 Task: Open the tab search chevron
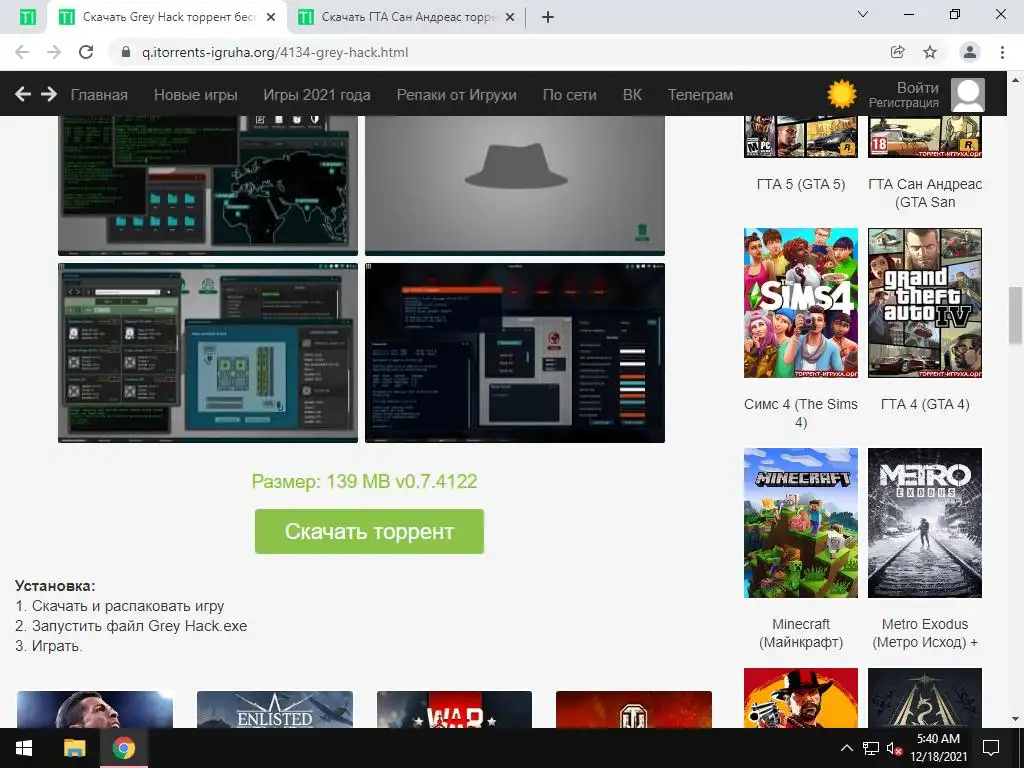(863, 14)
